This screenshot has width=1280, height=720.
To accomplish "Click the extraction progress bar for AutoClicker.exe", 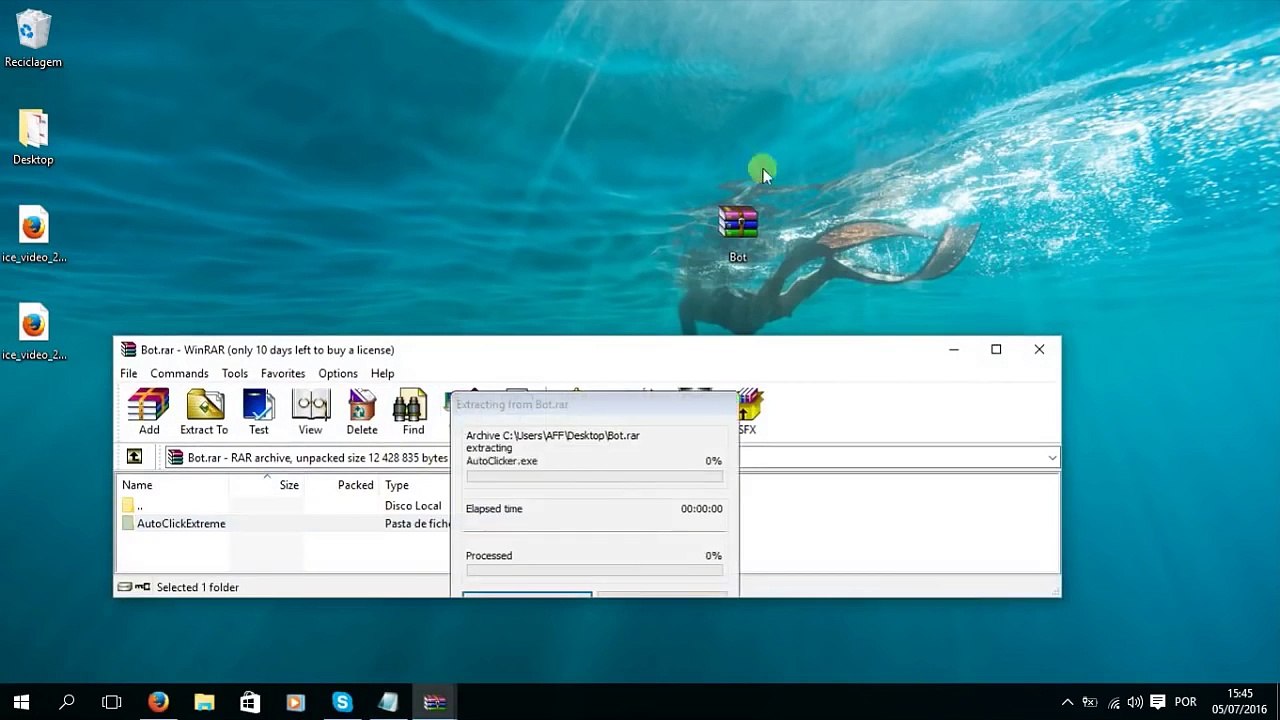I will tap(594, 476).
